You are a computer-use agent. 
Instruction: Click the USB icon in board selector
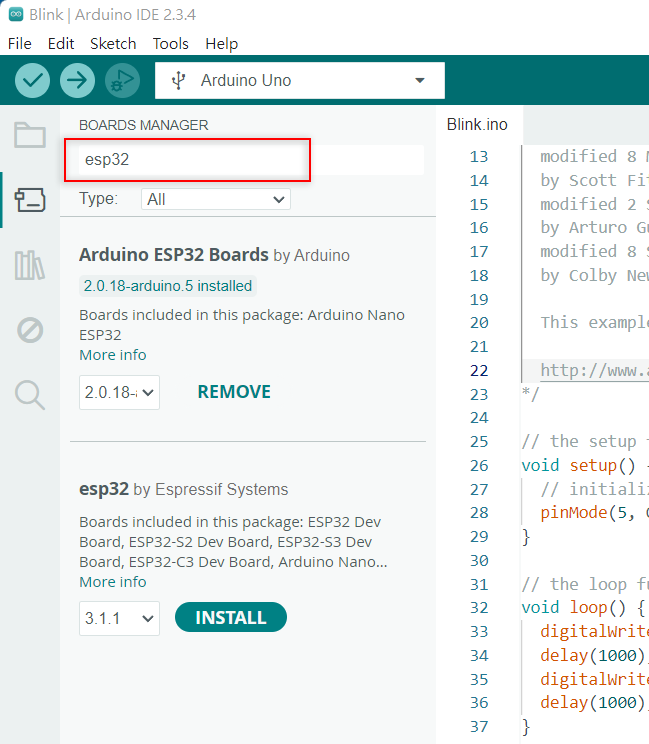click(178, 80)
